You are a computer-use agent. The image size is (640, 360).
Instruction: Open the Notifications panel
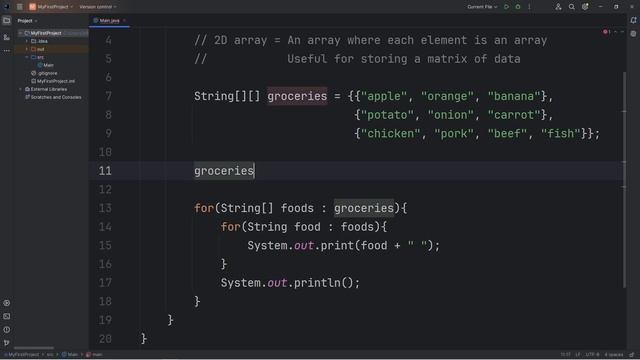[633, 20]
